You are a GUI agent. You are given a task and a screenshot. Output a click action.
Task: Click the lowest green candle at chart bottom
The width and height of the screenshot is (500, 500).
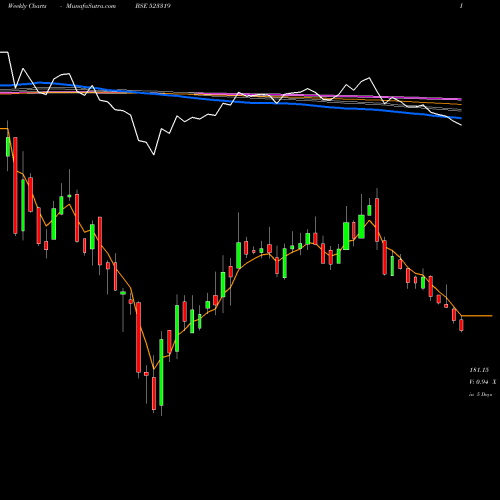click(x=161, y=373)
